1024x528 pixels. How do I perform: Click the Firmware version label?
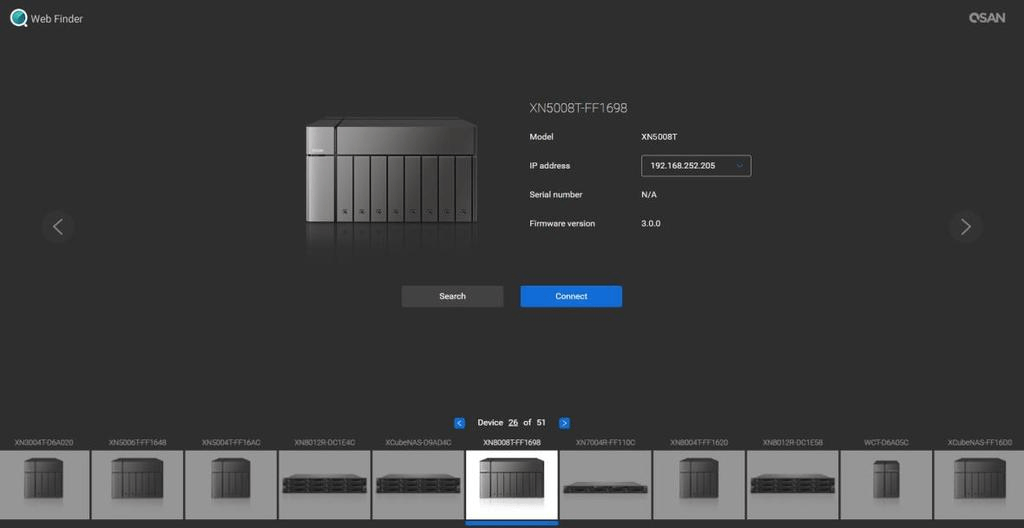click(x=562, y=223)
